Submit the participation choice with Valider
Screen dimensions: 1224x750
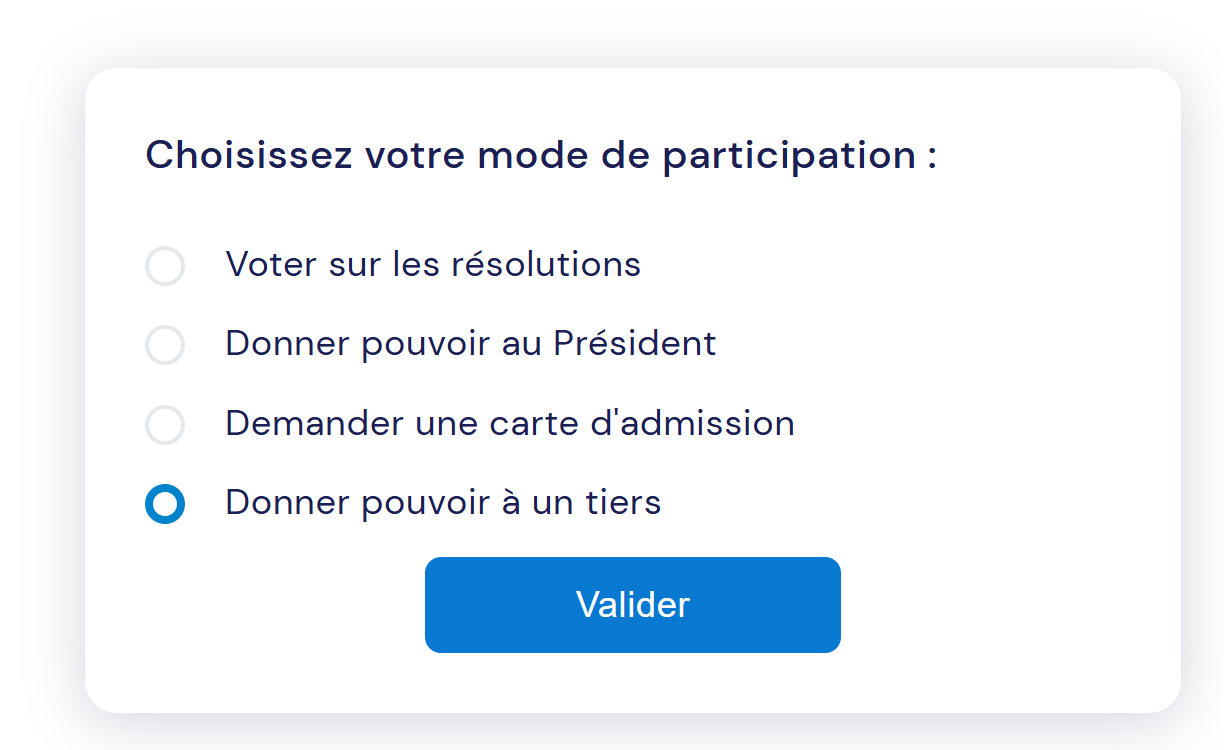pos(632,605)
